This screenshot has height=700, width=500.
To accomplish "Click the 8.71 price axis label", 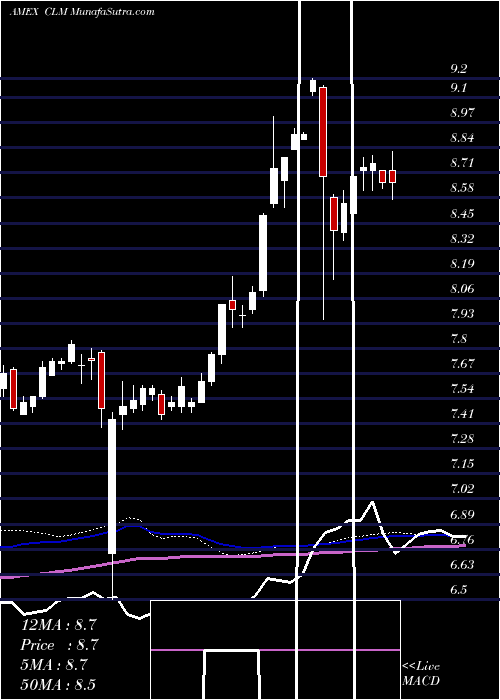I will click(x=462, y=163).
